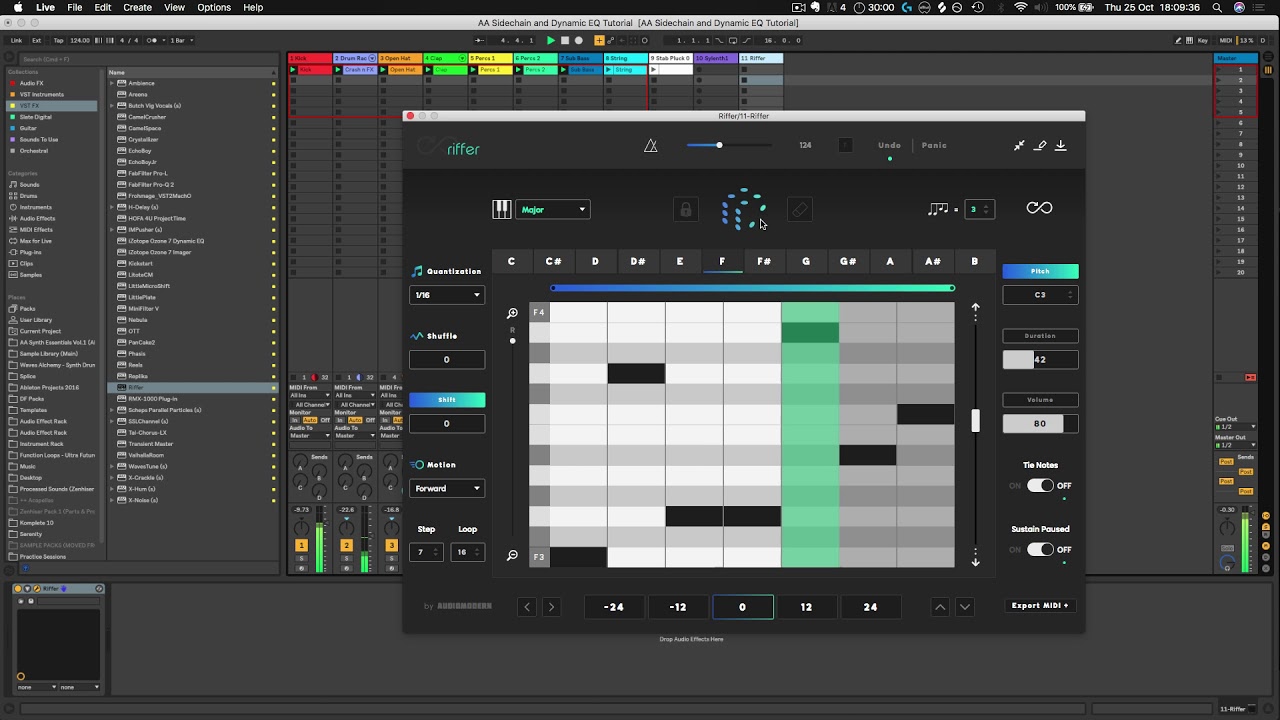Toggle the lock icon in Riffer

[685, 210]
